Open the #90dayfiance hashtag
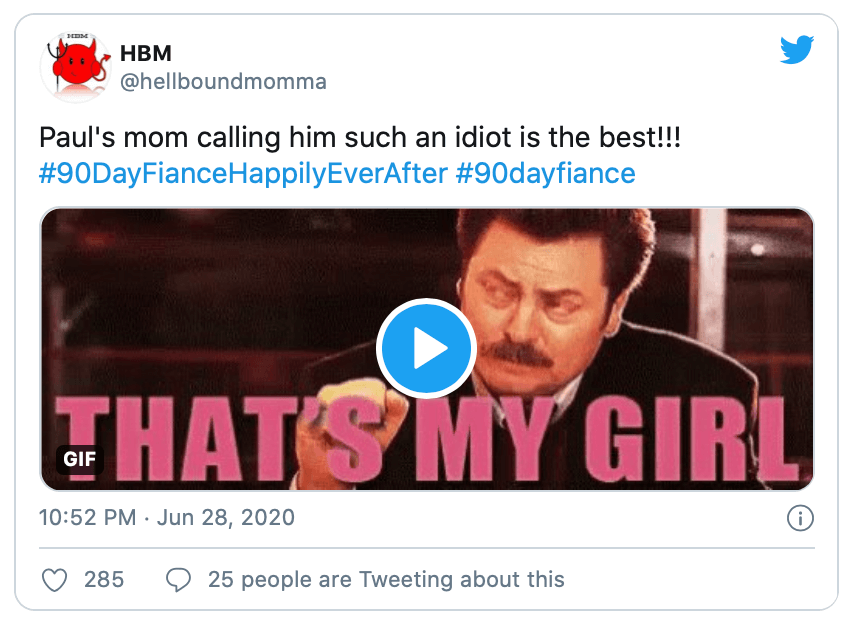Image resolution: width=856 pixels, height=626 pixels. [x=545, y=173]
